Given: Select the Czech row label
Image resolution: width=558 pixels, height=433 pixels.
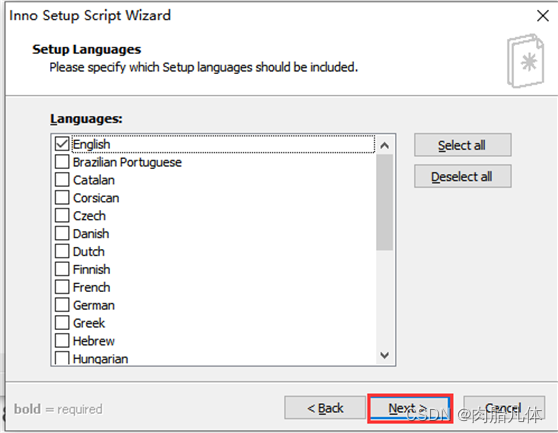Looking at the screenshot, I should pyautogui.click(x=89, y=216).
